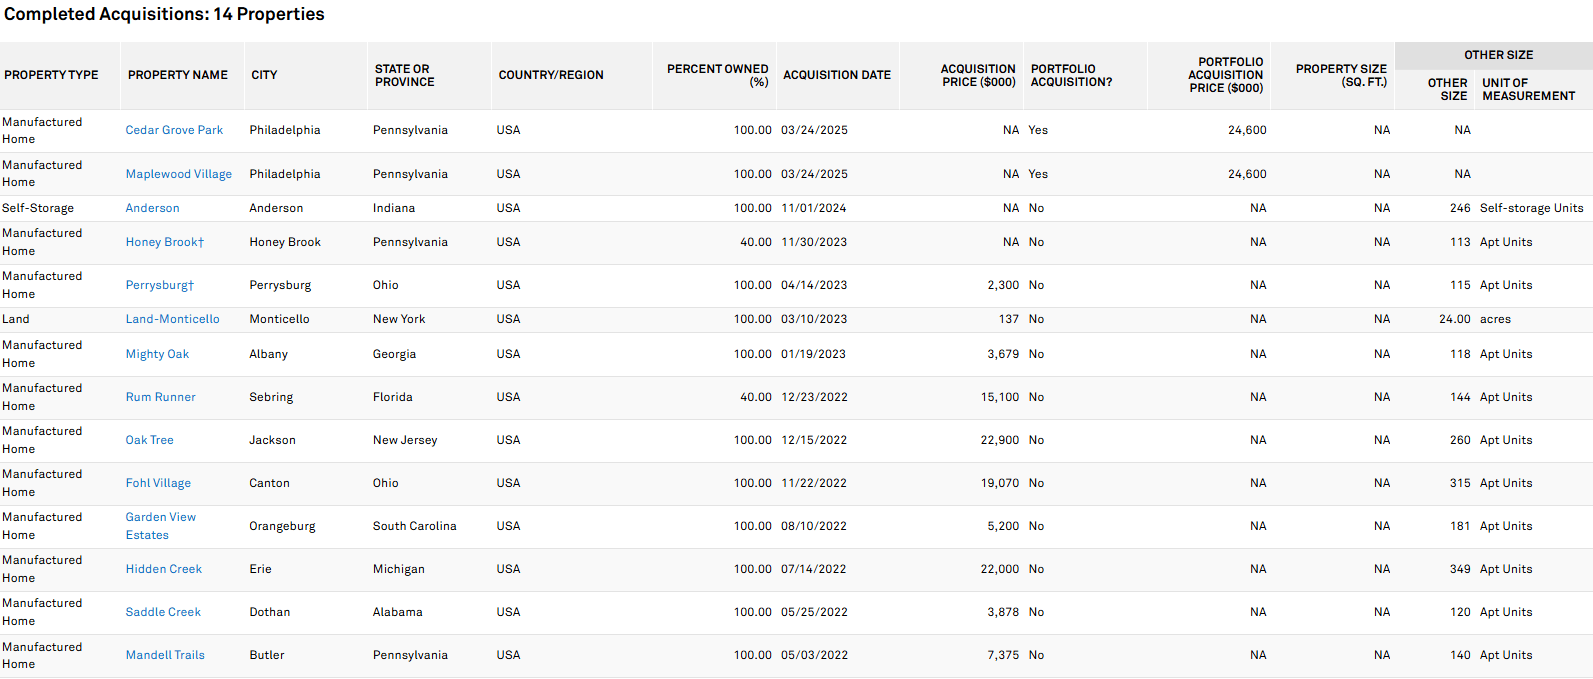
Task: Select the Self-Storage property type cell
Action: 38,208
